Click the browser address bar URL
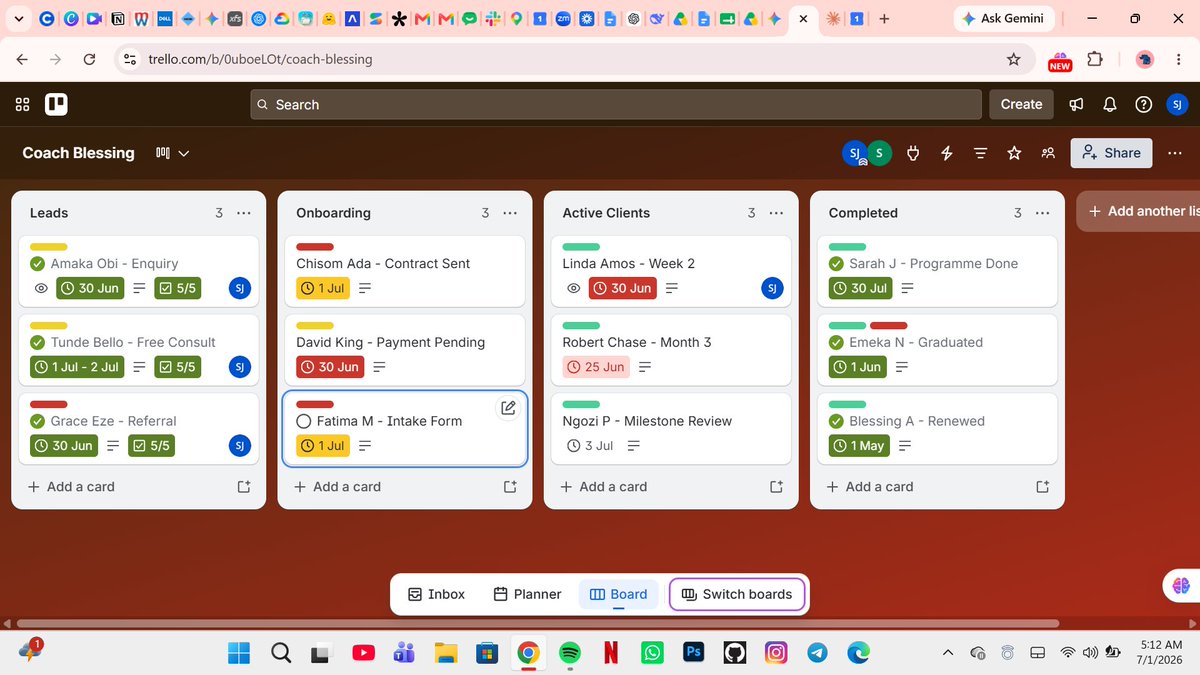The image size is (1200, 675). (x=260, y=60)
